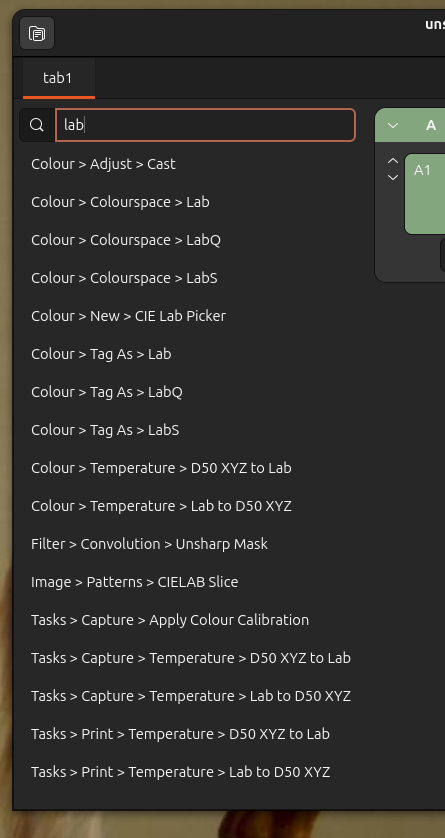The width and height of the screenshot is (445, 838).
Task: Select Image > Patterns > CIELAB Slice
Action: click(x=134, y=582)
